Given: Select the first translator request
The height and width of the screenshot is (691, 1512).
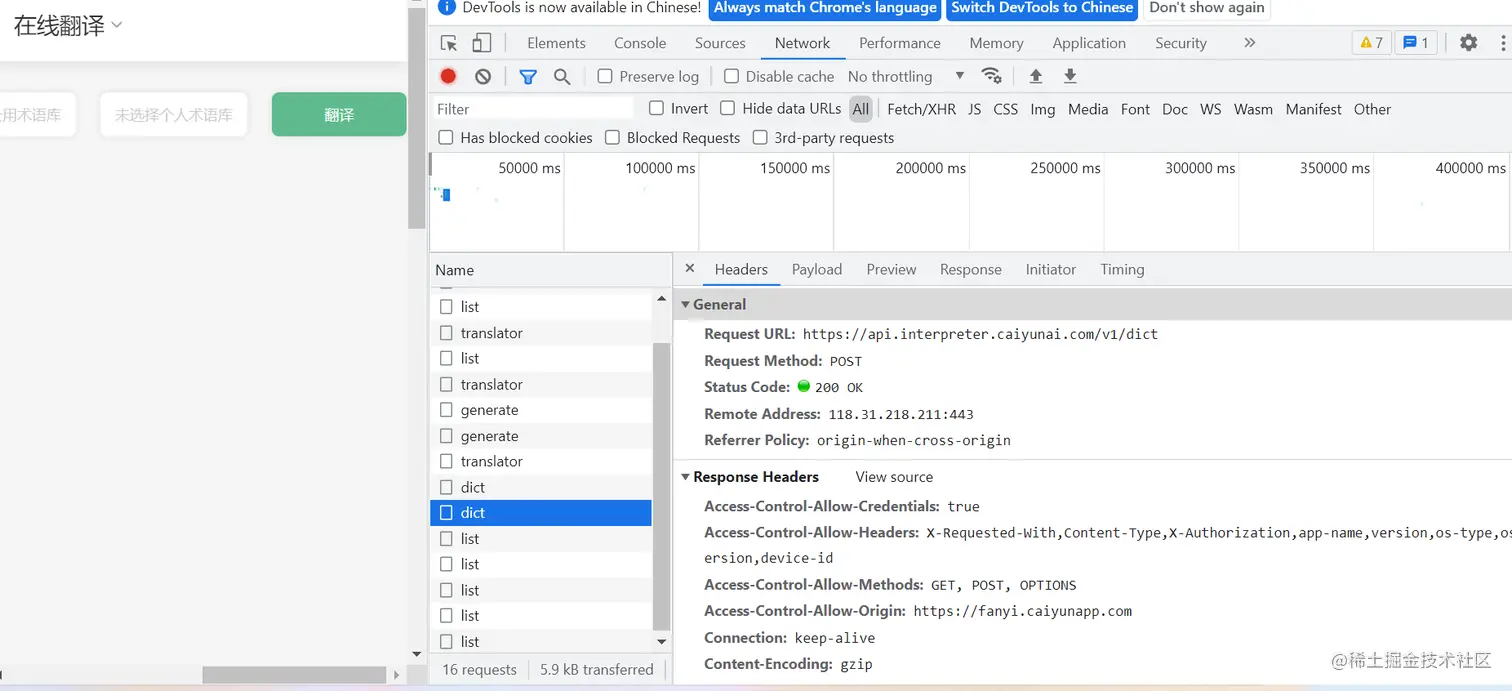Looking at the screenshot, I should coord(541,333).
